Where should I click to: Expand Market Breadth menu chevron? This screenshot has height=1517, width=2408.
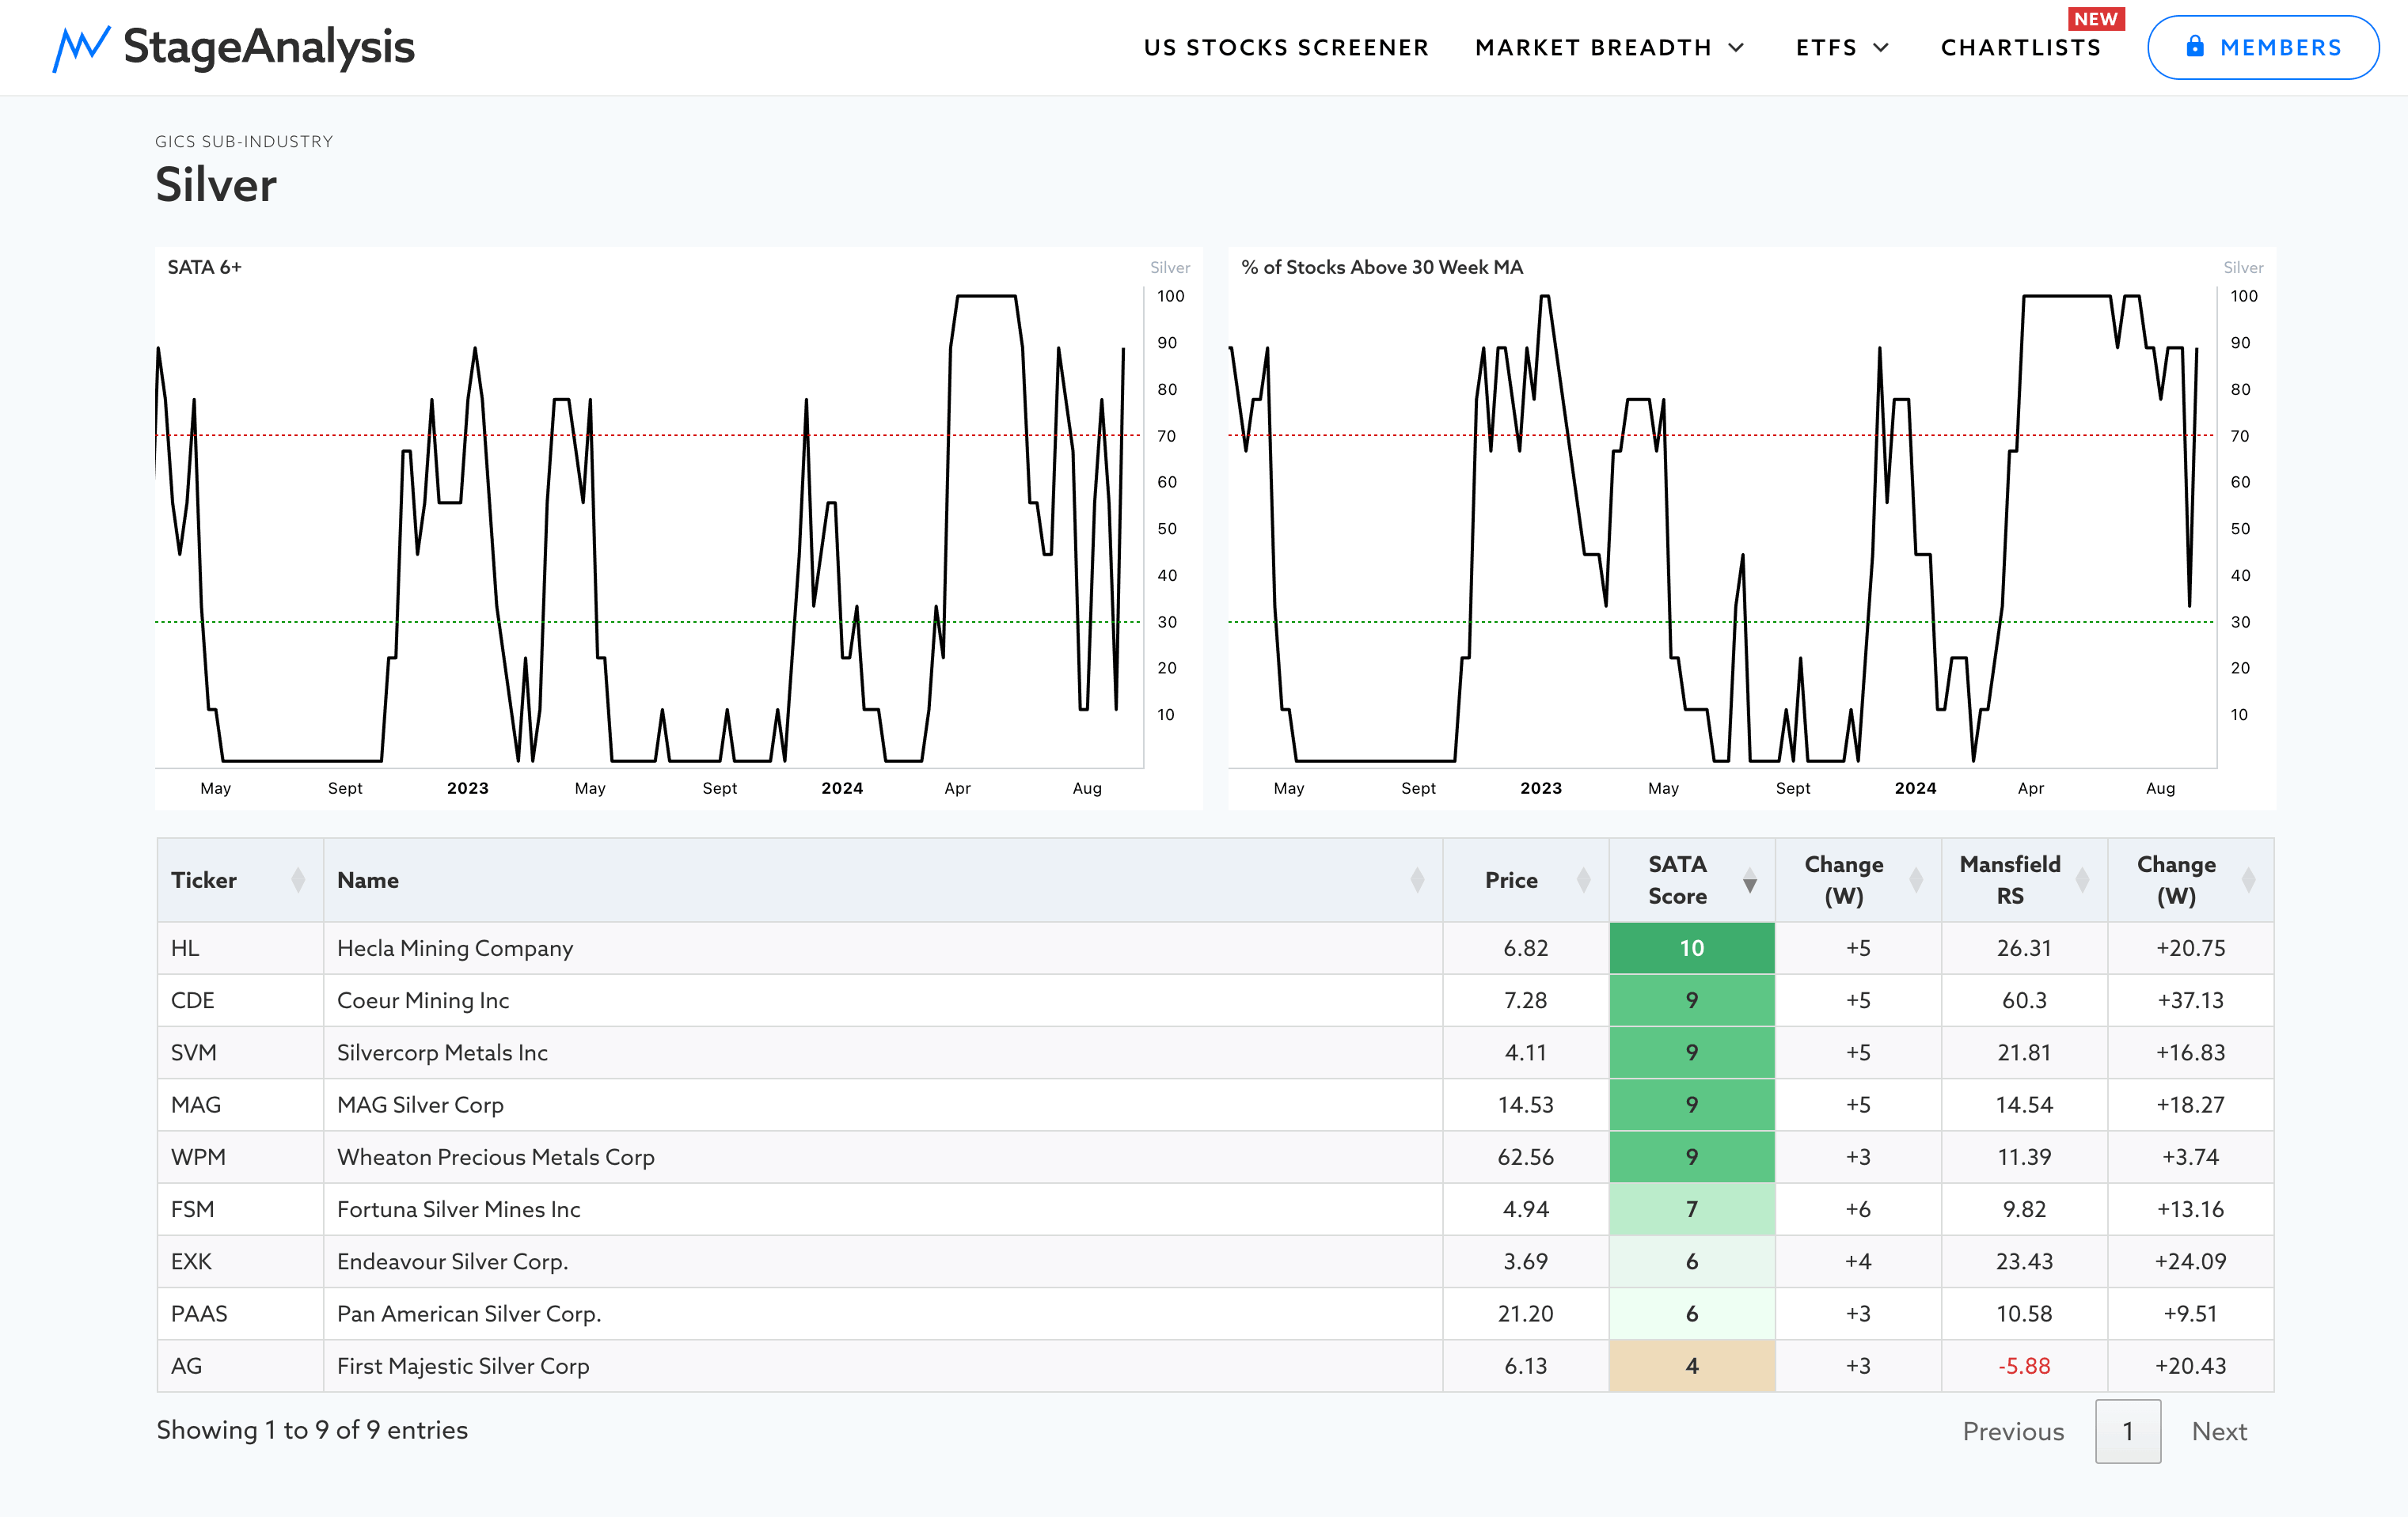[x=1736, y=48]
